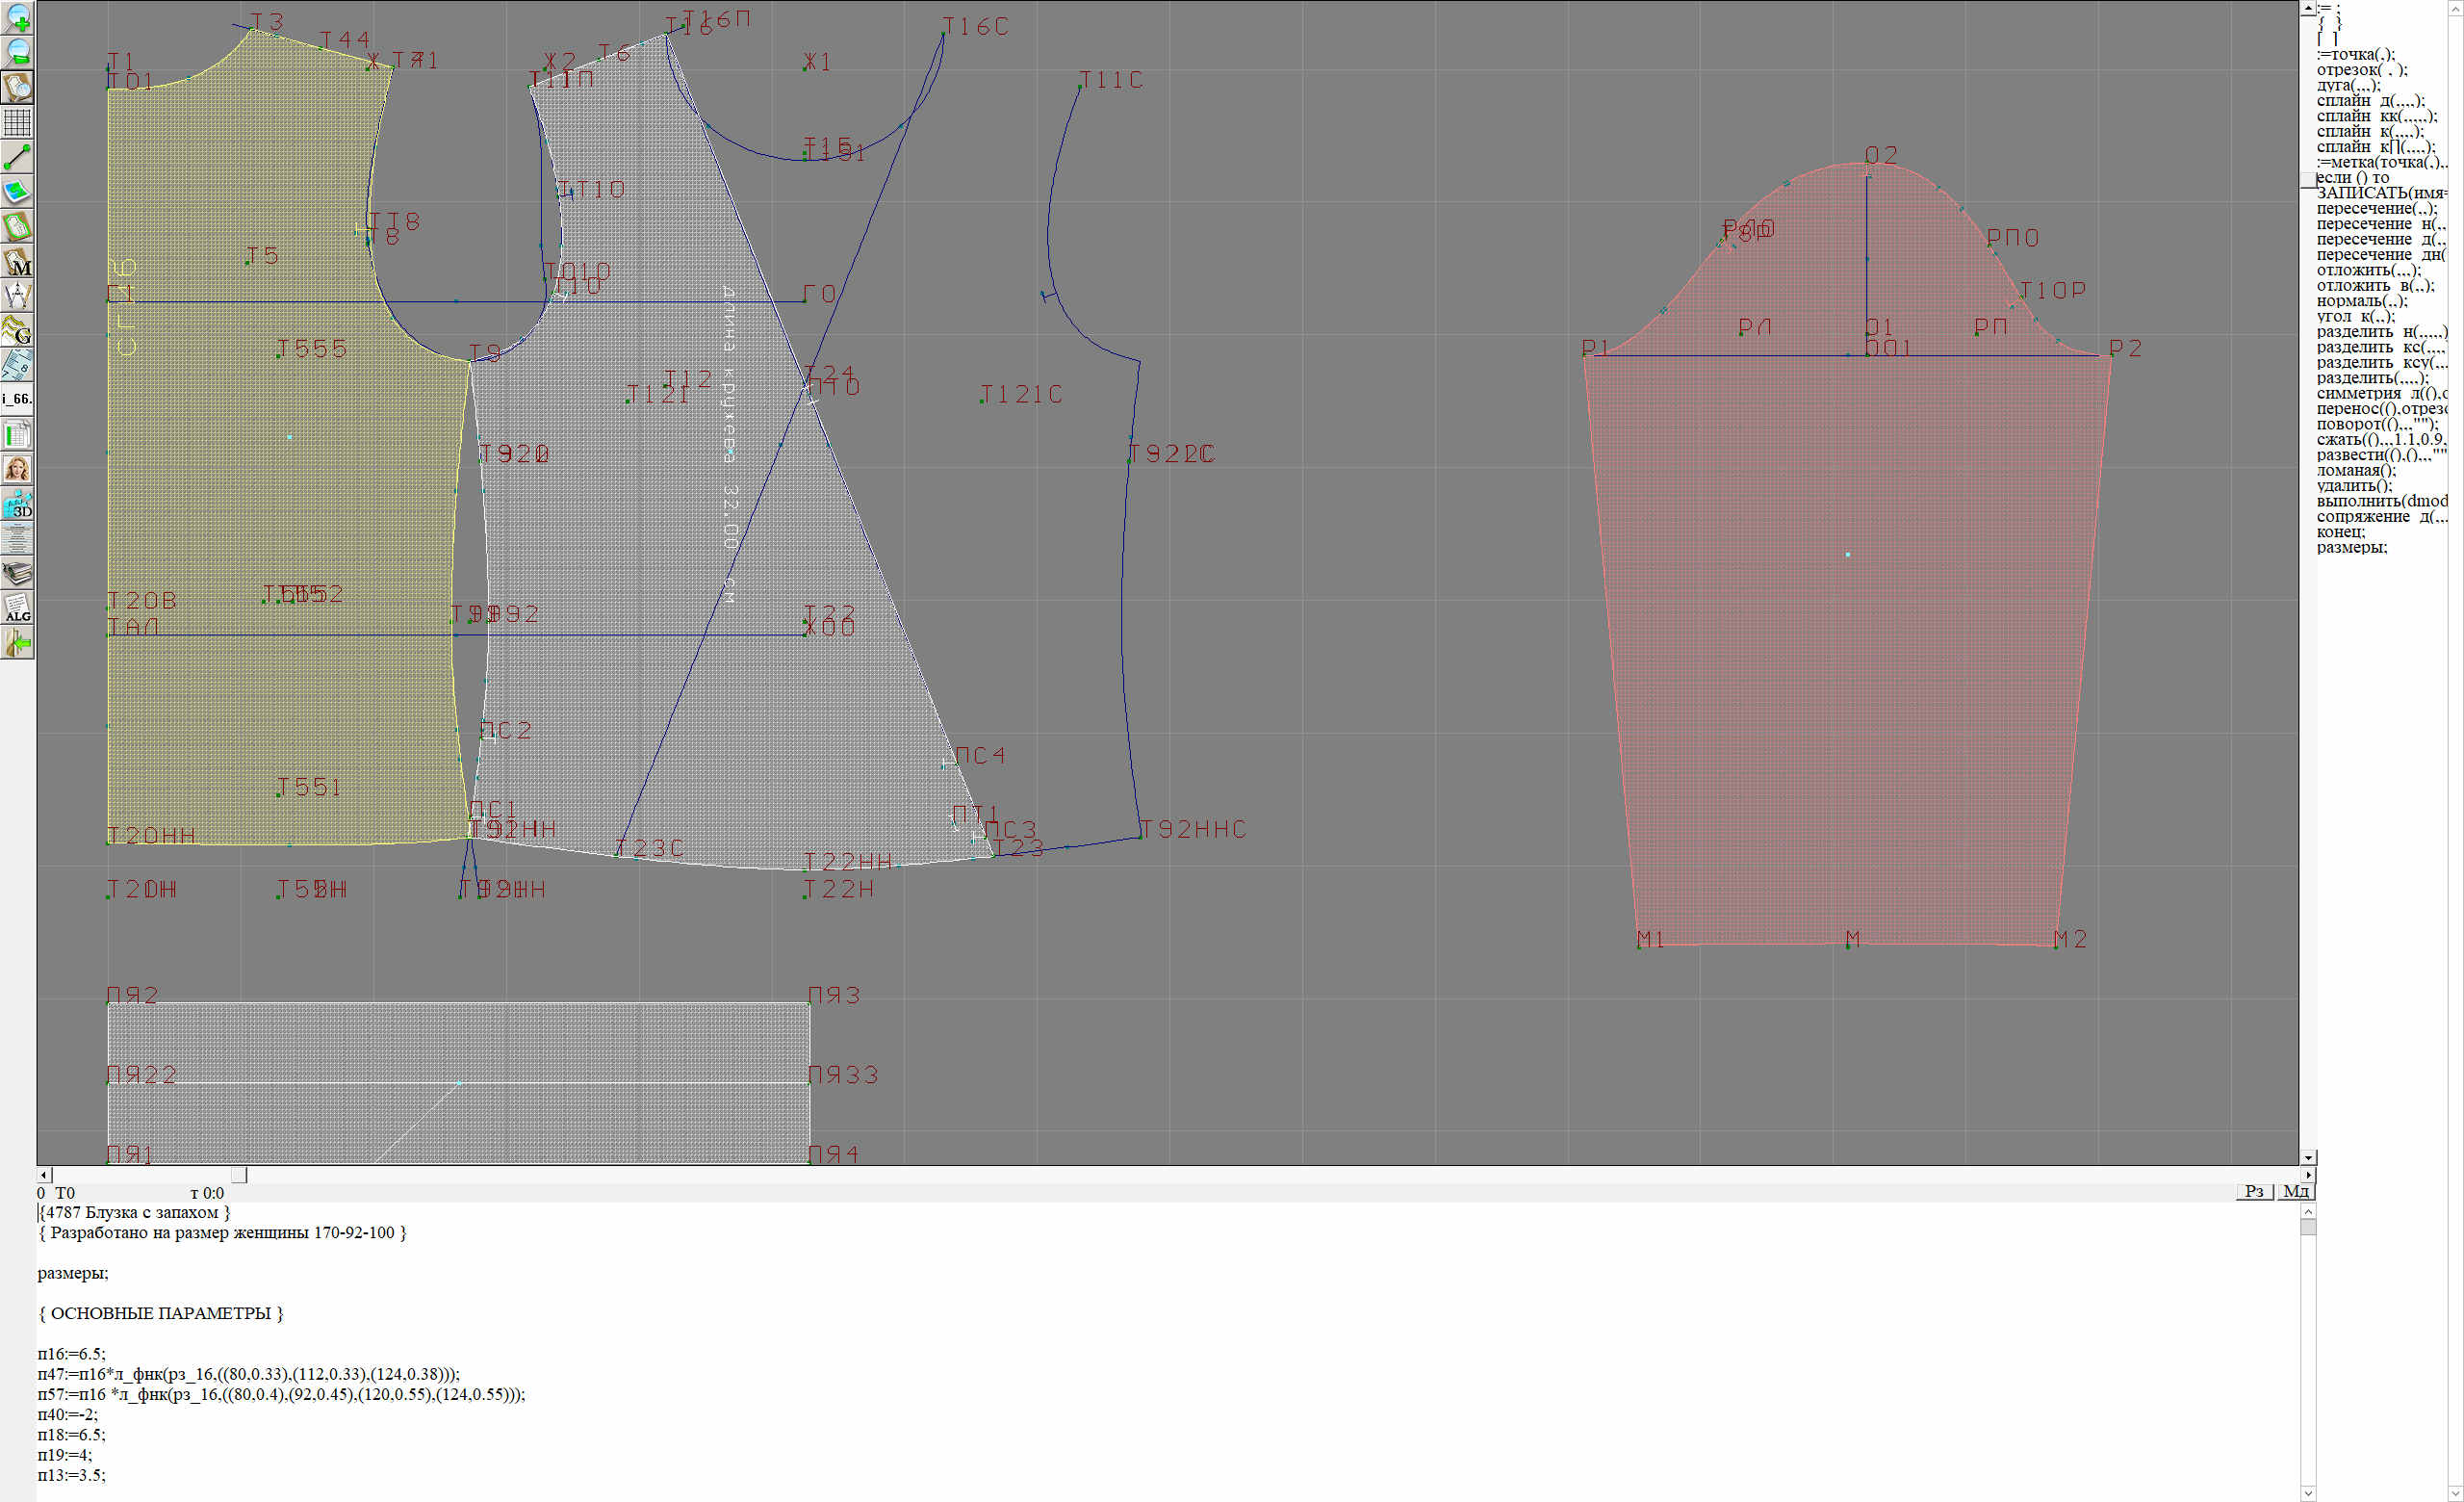The height and width of the screenshot is (1502, 2464).
Task: Click the canvas scroll right arrow
Action: tap(2308, 1175)
